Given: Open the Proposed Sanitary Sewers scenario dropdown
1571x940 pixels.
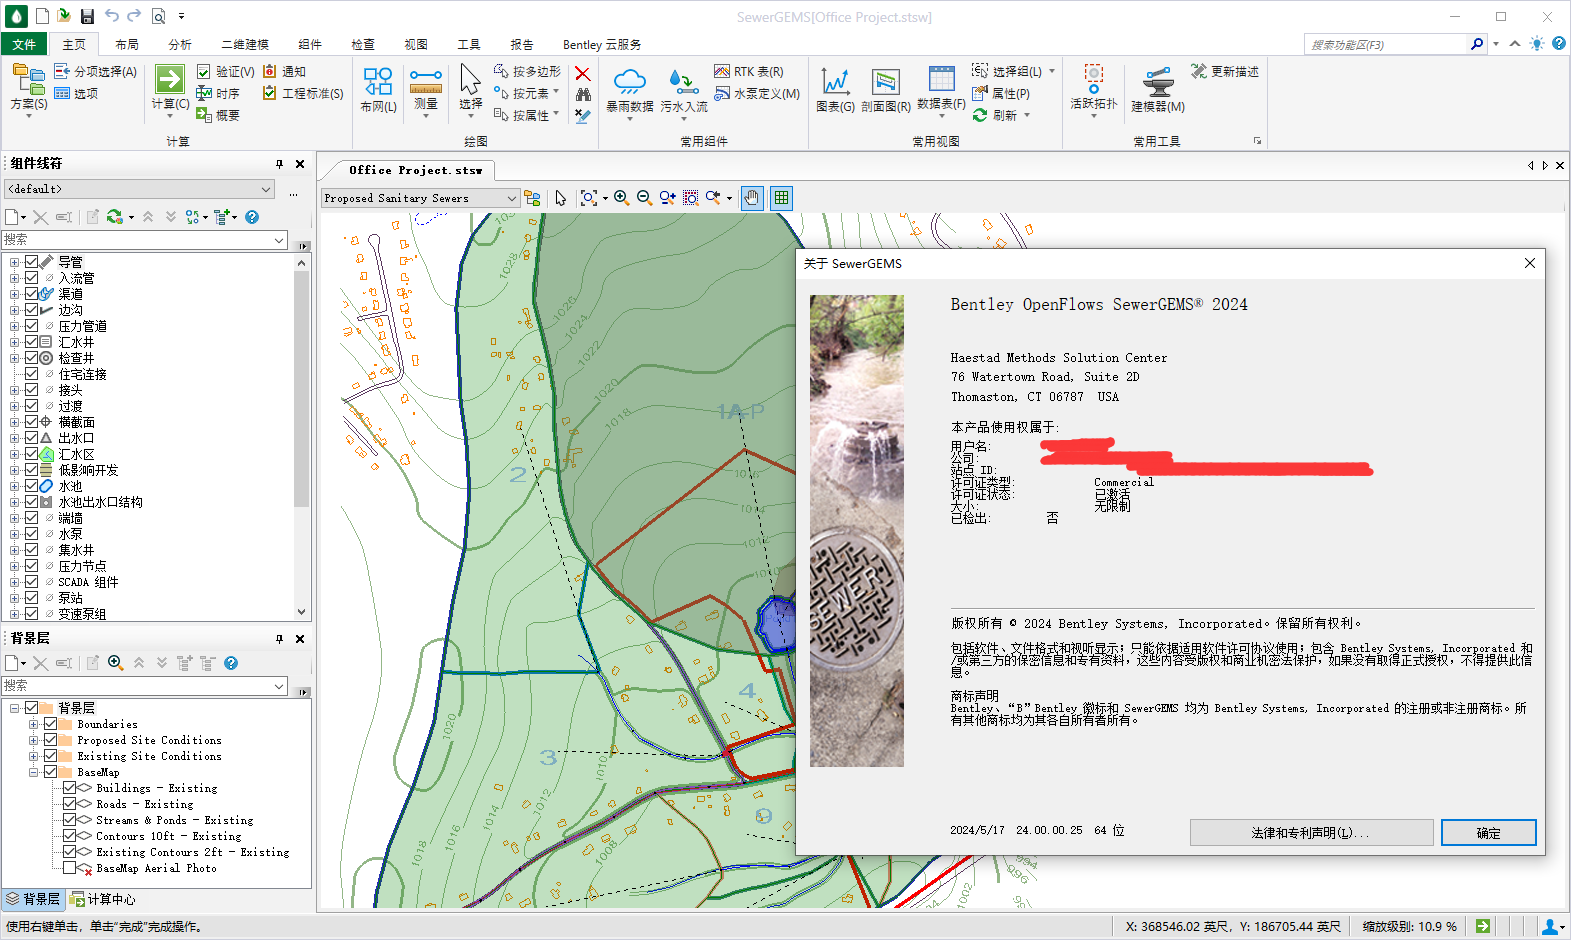Looking at the screenshot, I should (420, 198).
